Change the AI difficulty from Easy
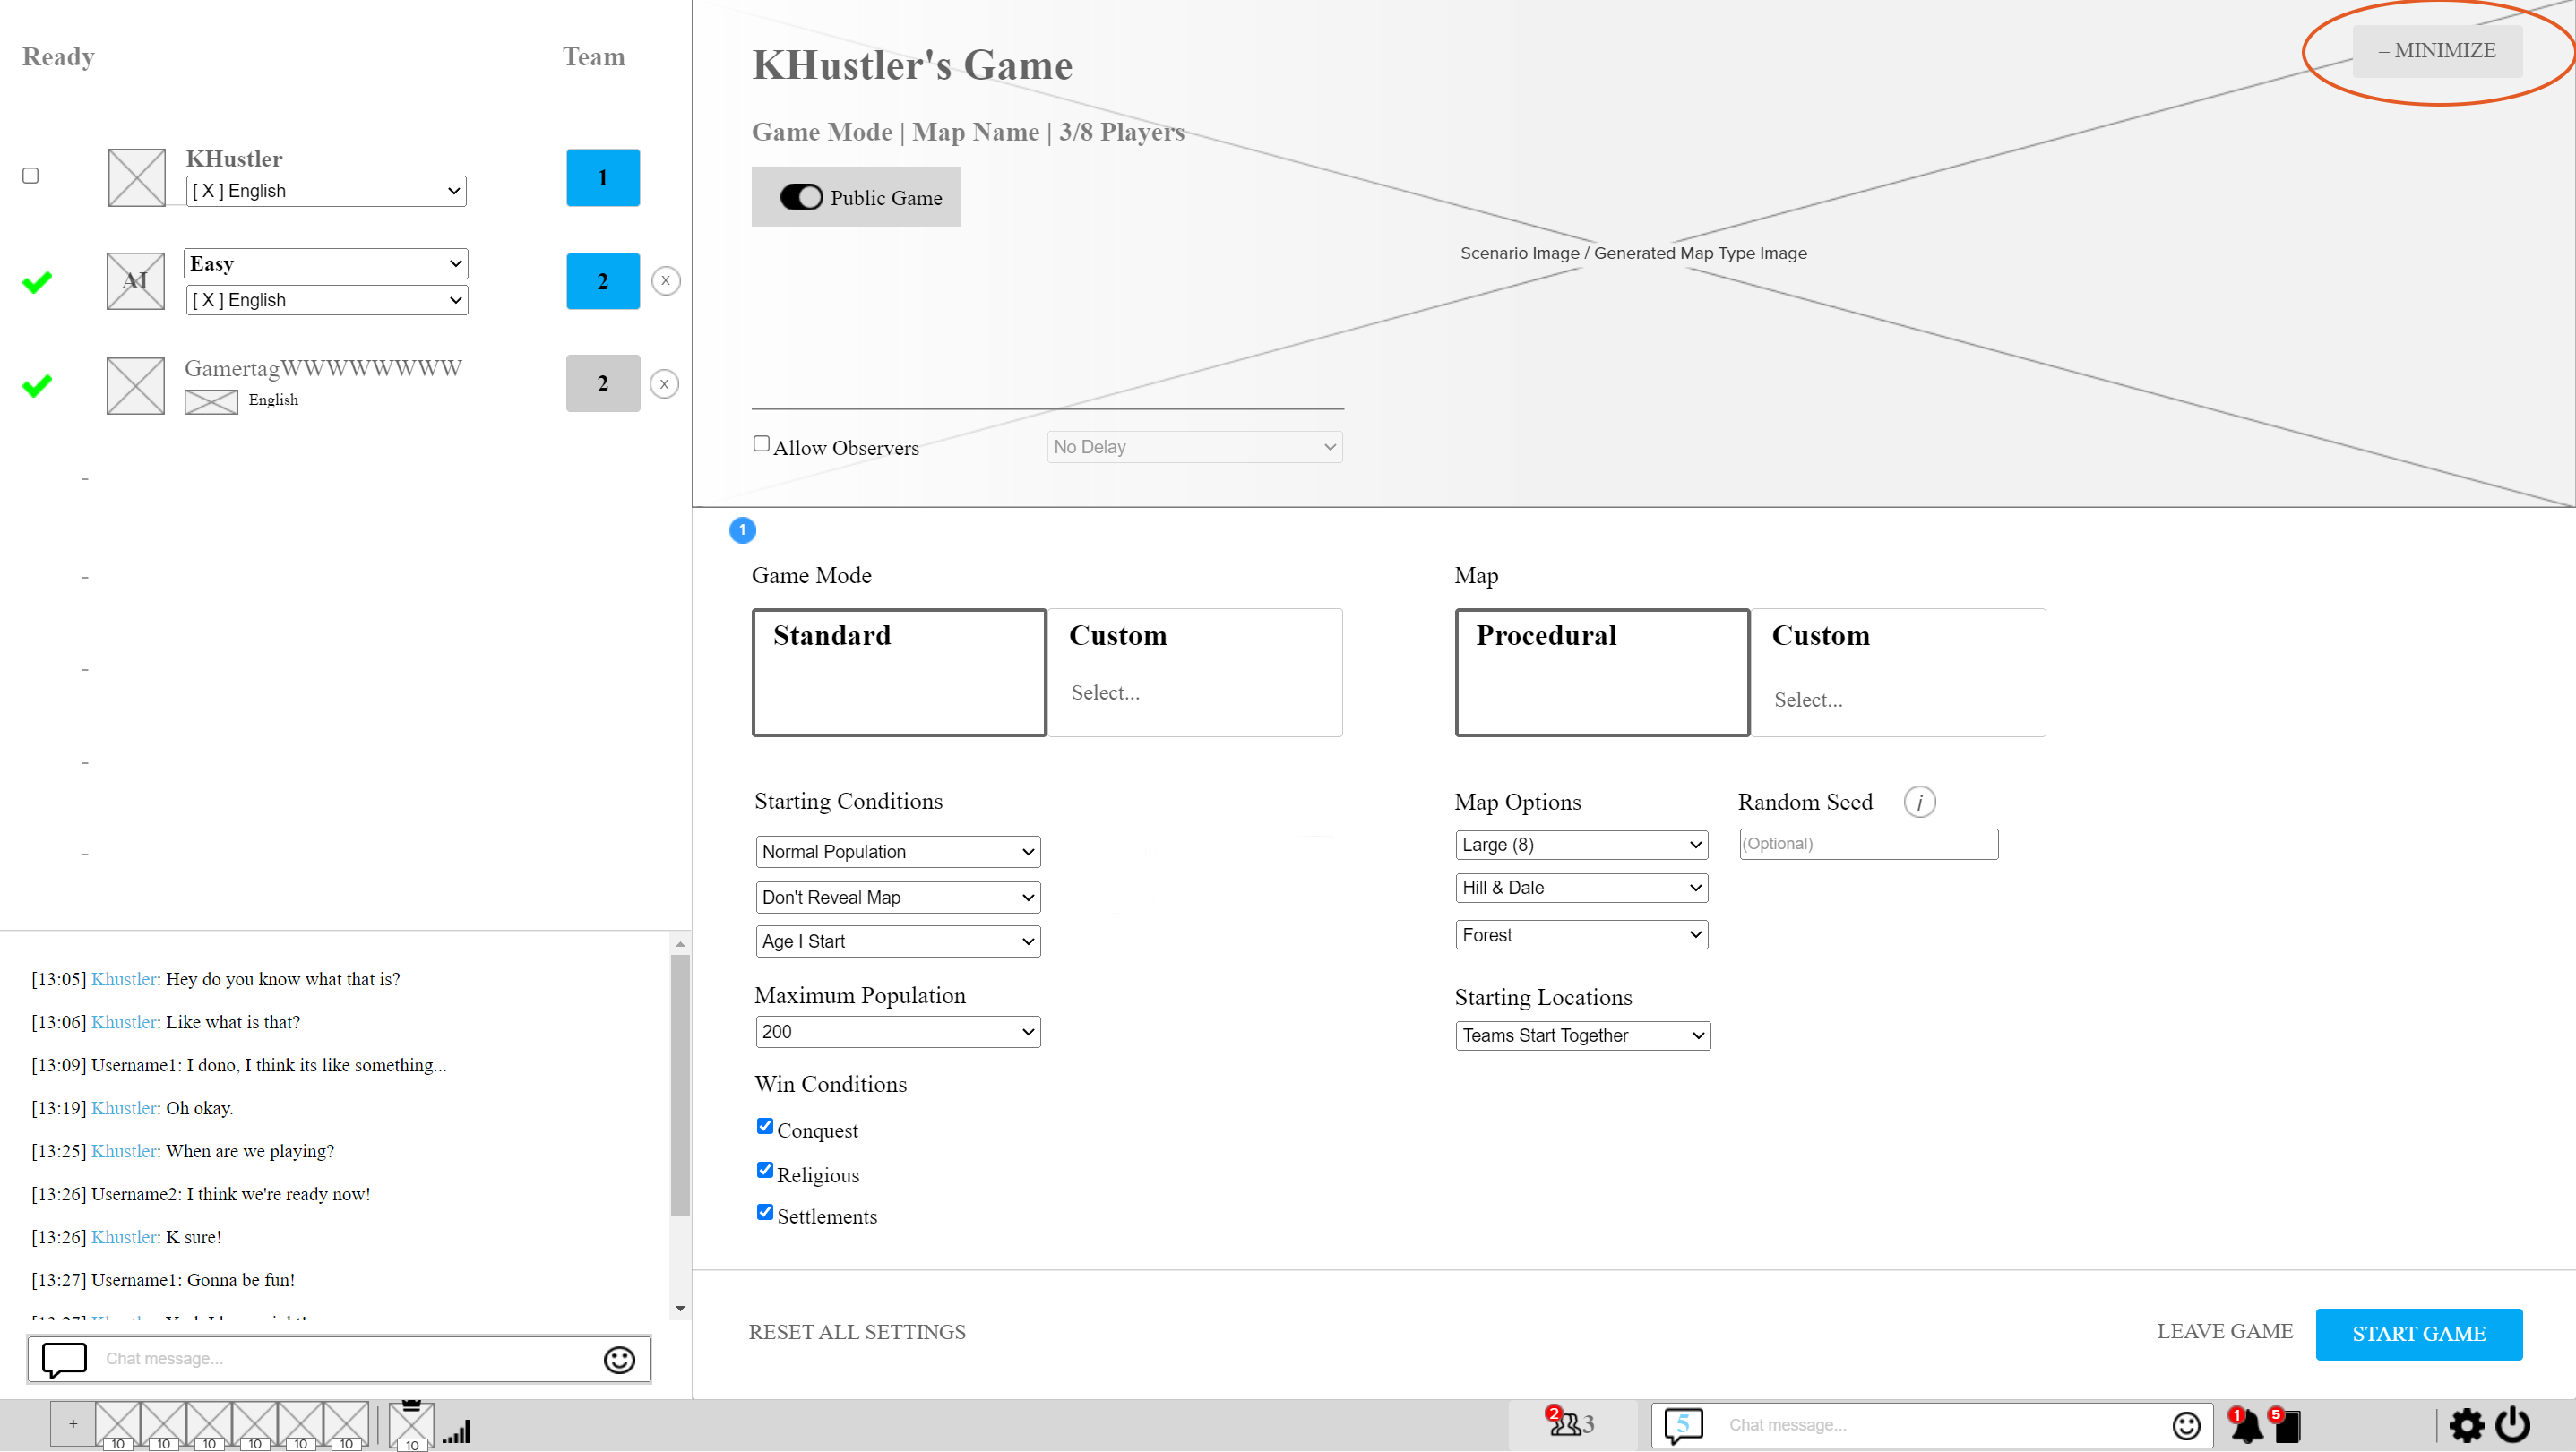Screen dimensions: 2576x1452 (325, 263)
